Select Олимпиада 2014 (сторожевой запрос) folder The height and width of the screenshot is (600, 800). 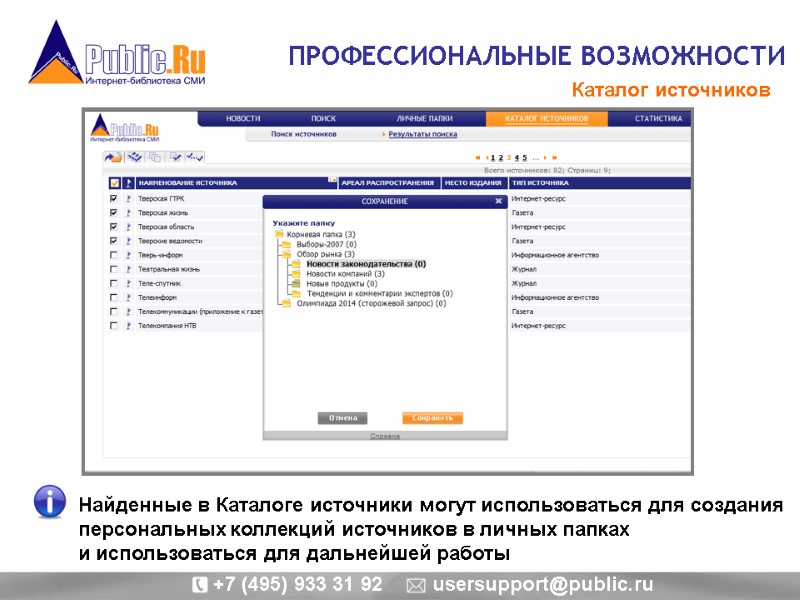click(371, 303)
